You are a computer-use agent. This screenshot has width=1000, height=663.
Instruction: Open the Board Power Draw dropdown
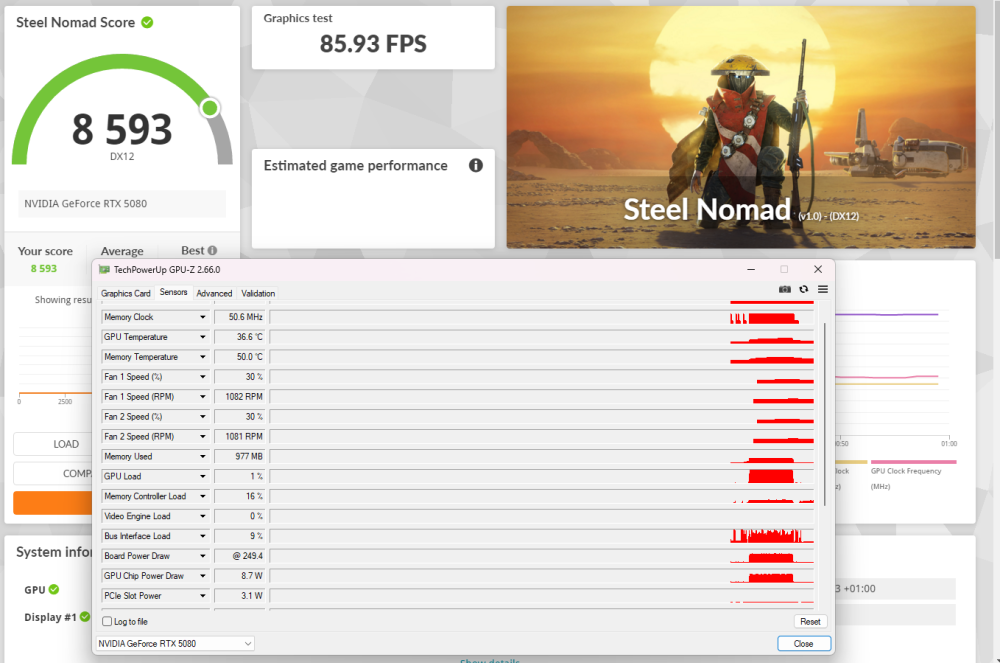click(x=203, y=556)
